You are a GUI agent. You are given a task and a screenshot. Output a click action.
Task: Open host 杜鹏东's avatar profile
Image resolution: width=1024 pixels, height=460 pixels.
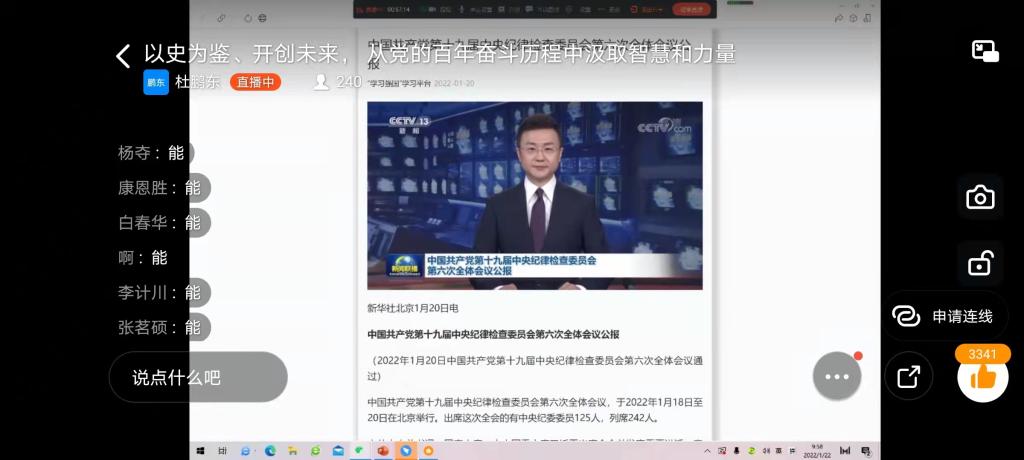[x=156, y=82]
